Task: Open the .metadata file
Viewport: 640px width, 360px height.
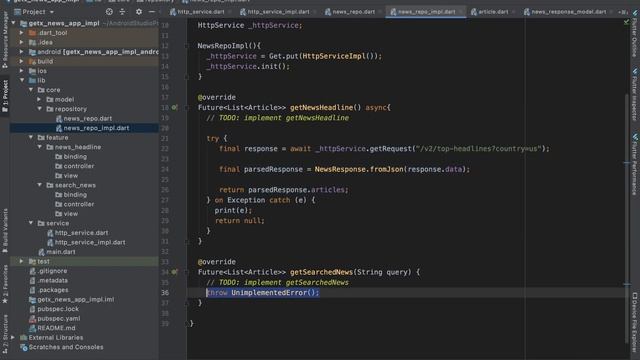Action: [49, 280]
